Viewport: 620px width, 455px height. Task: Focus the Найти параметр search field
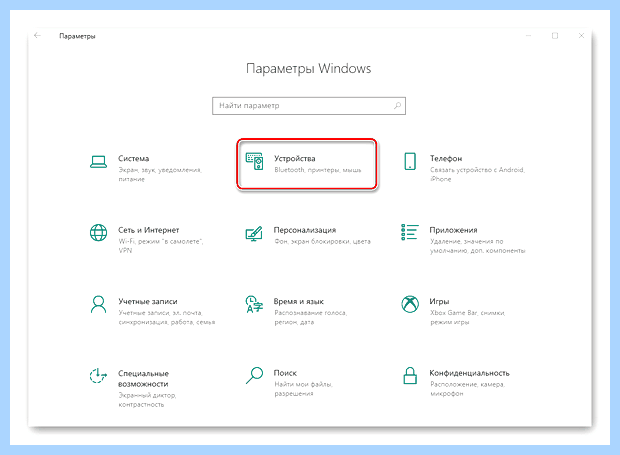click(x=309, y=106)
